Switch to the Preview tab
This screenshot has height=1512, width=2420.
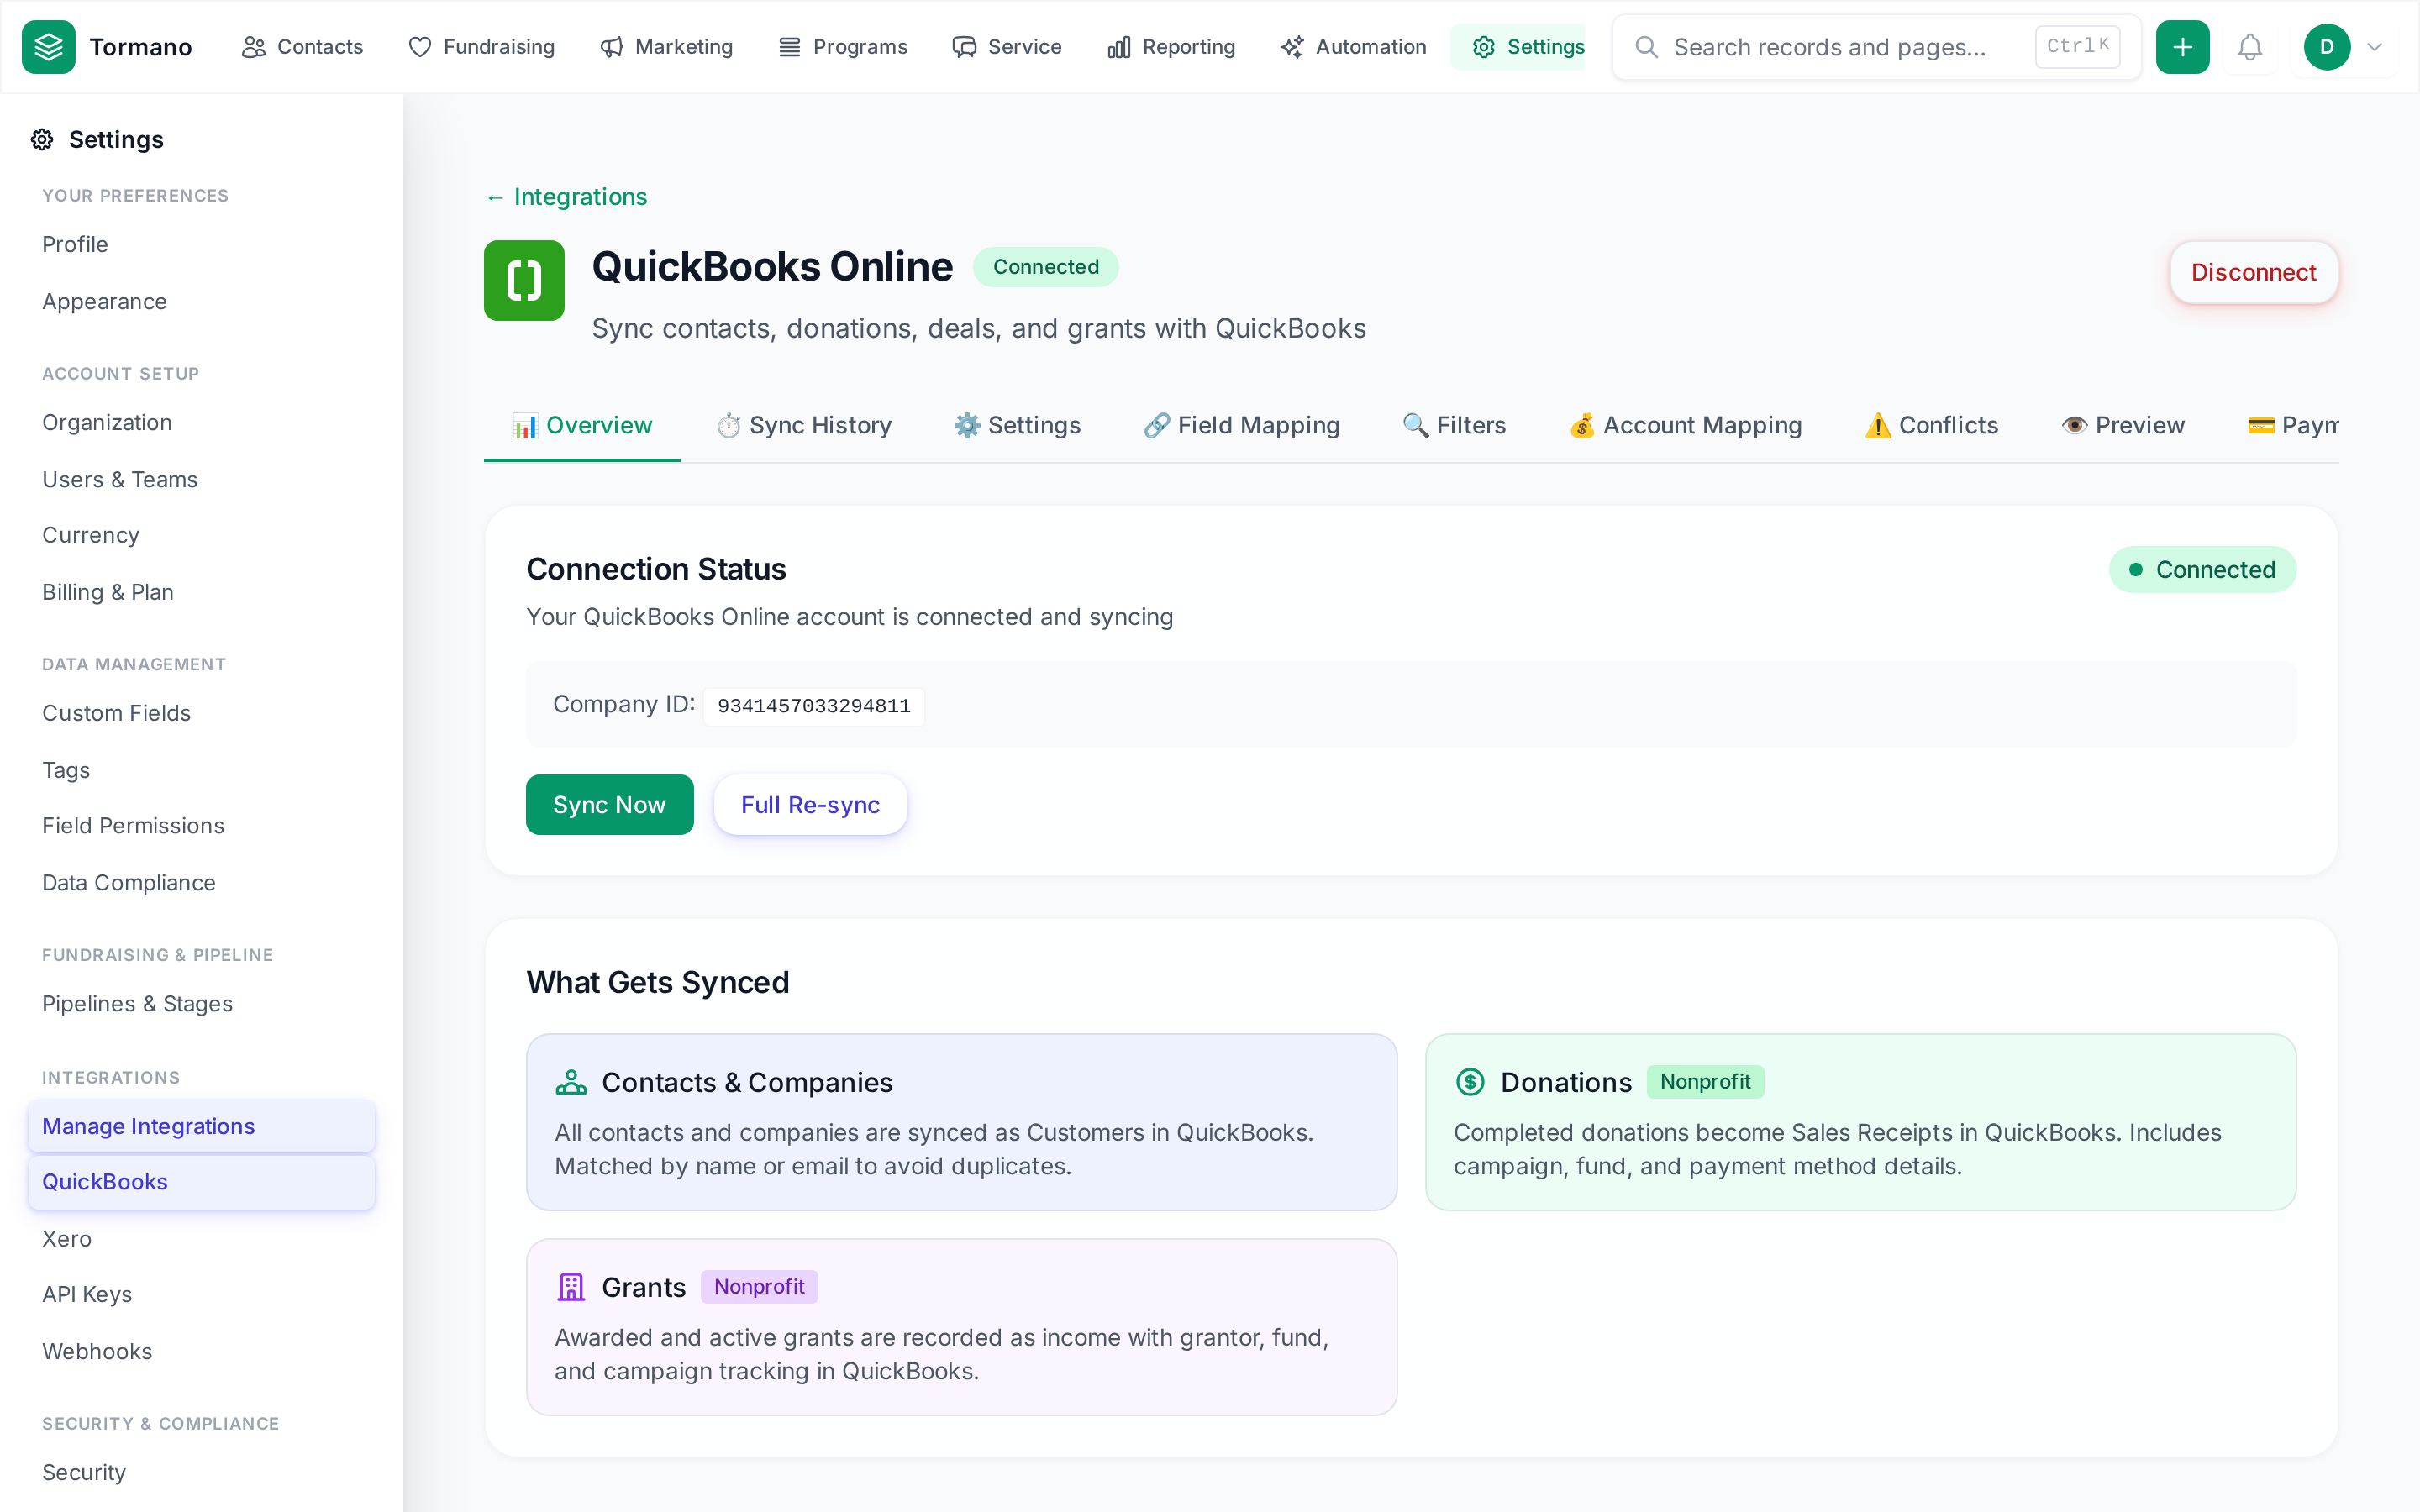(x=2123, y=425)
